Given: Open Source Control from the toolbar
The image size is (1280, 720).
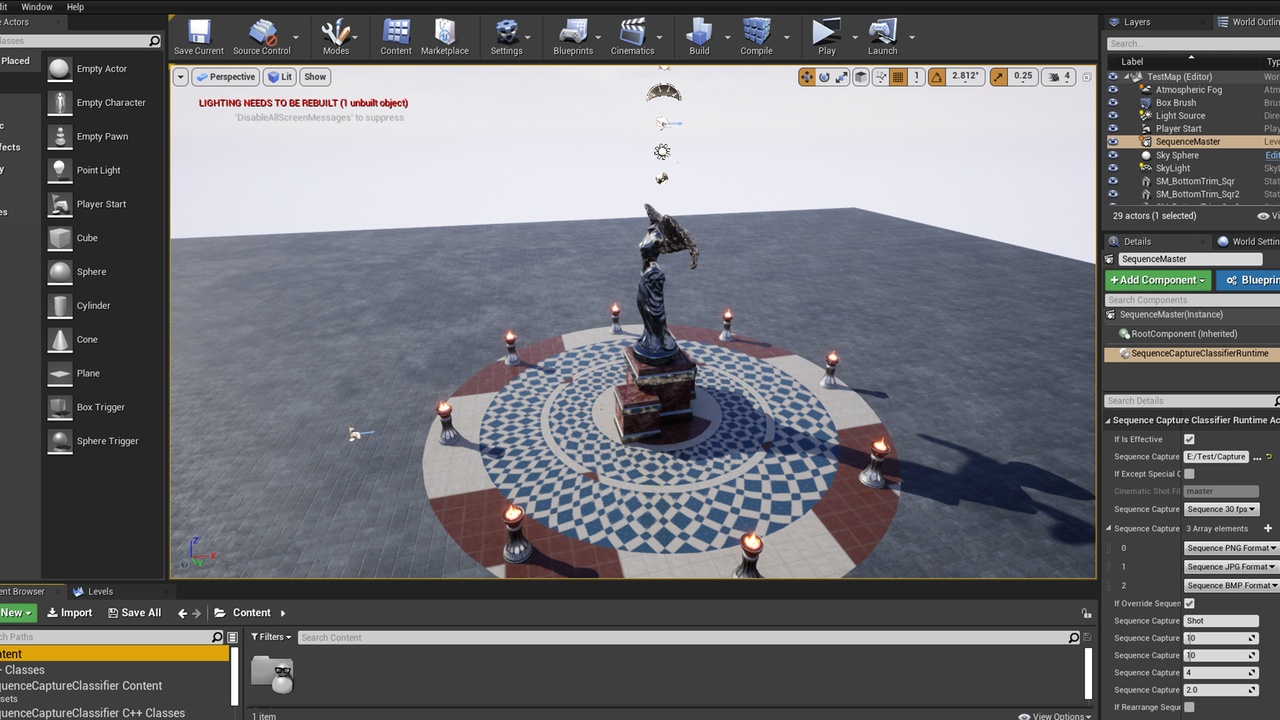Looking at the screenshot, I should tap(262, 37).
